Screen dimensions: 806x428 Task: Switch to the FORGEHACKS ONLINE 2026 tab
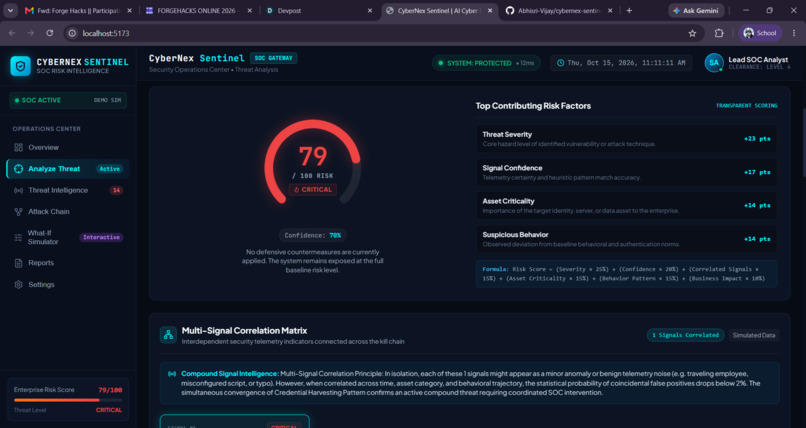click(x=199, y=10)
